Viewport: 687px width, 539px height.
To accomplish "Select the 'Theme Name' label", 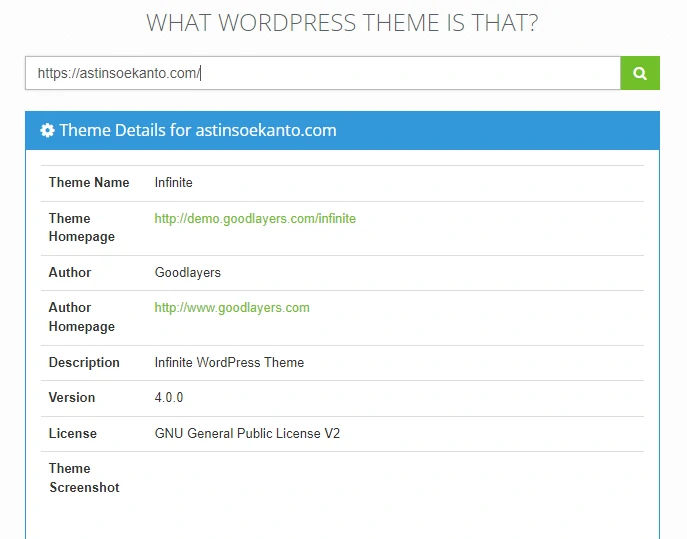I will point(89,182).
